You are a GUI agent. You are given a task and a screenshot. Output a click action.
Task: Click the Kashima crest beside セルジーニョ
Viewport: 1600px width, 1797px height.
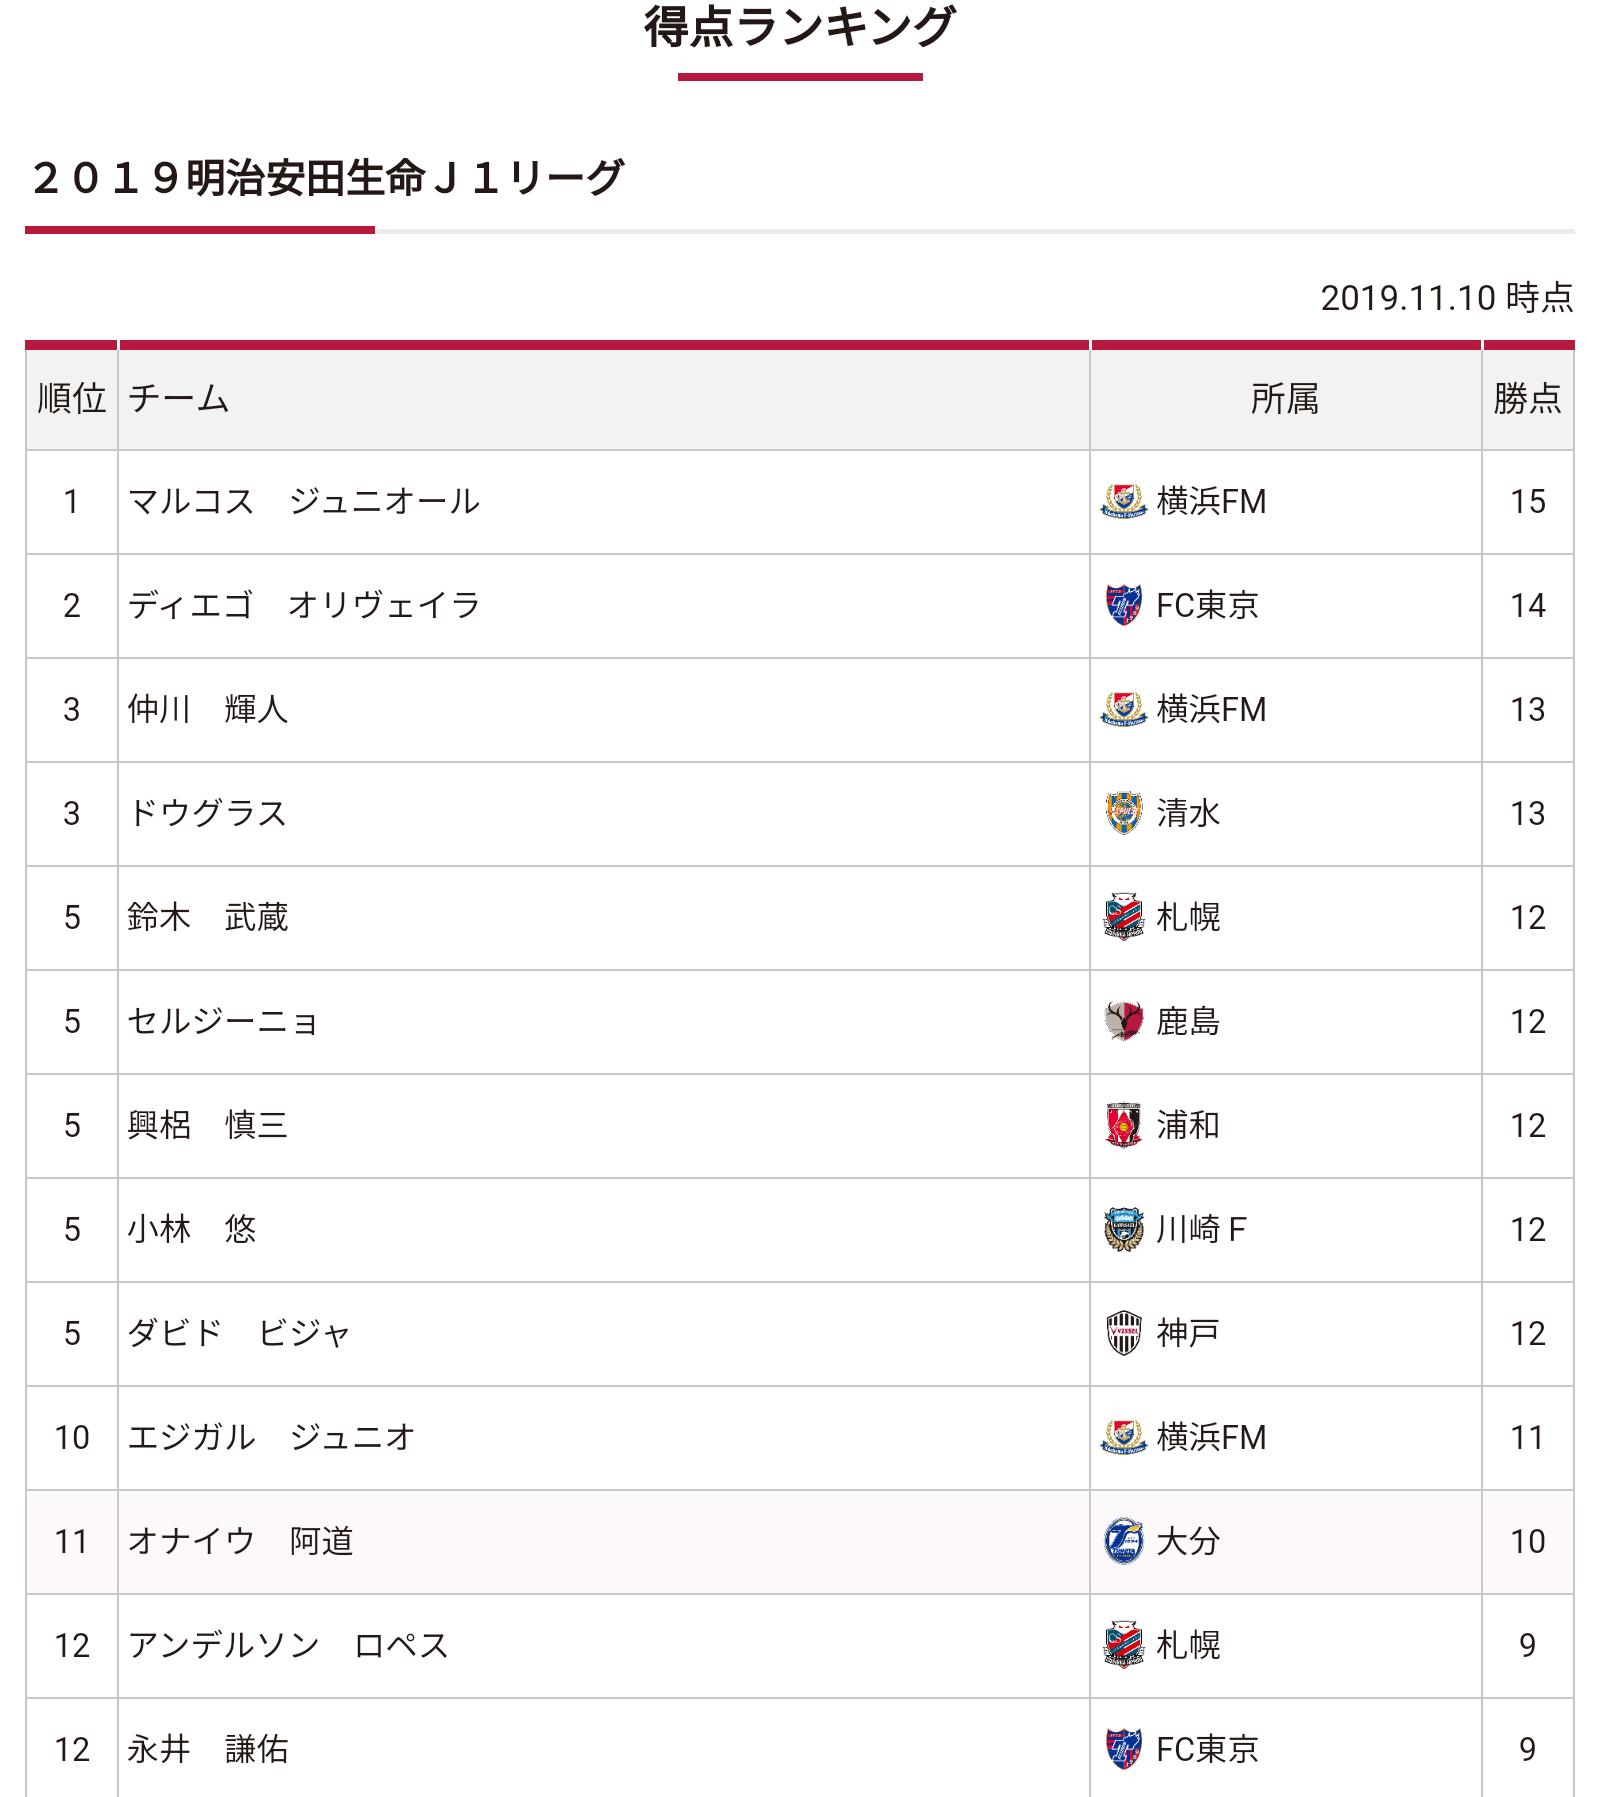click(1123, 1021)
